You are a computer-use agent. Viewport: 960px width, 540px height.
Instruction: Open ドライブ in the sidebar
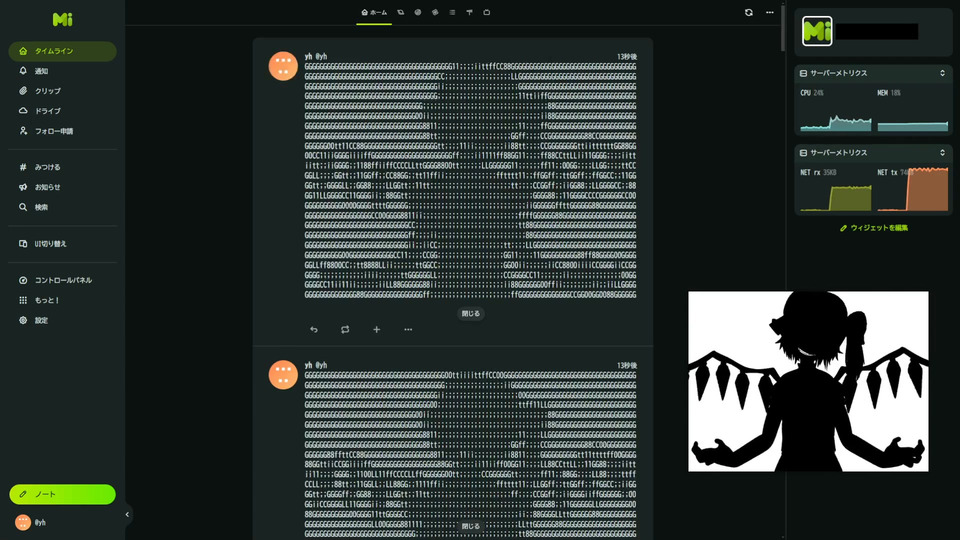coord(62,111)
